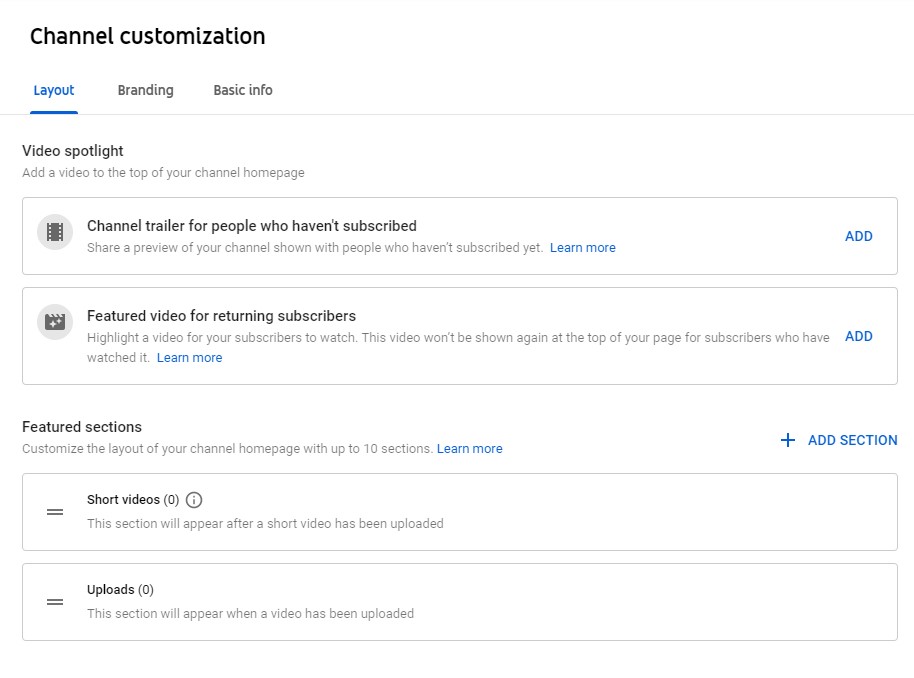This screenshot has width=914, height=678.
Task: Switch to the Layout tab
Action: 54,90
